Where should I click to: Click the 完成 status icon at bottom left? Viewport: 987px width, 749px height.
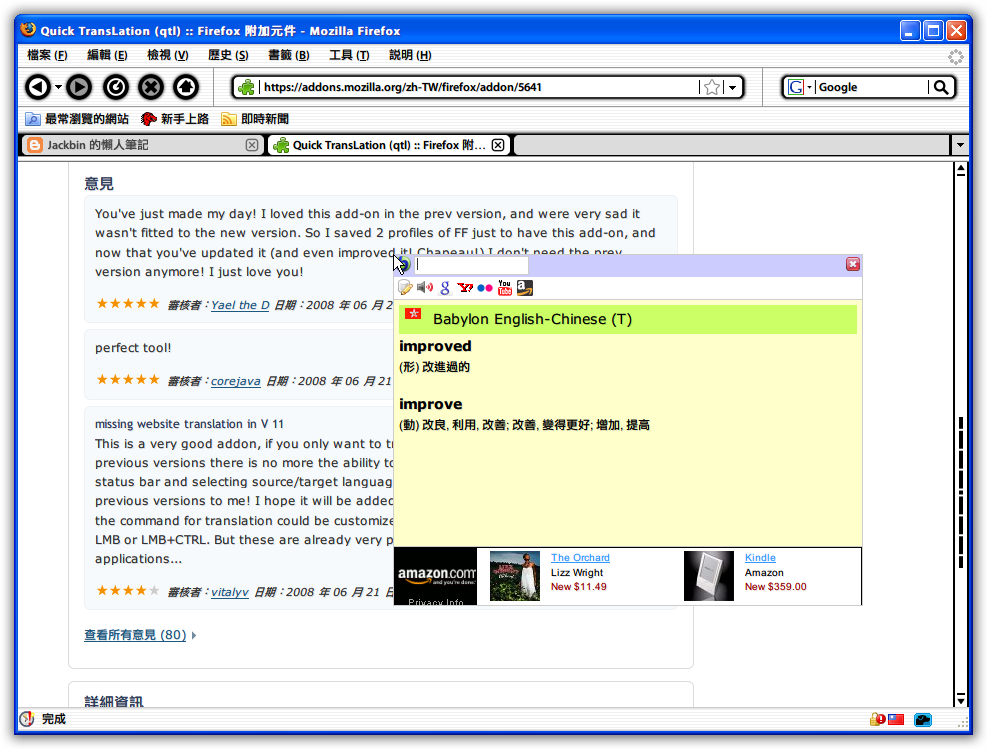(x=26, y=719)
